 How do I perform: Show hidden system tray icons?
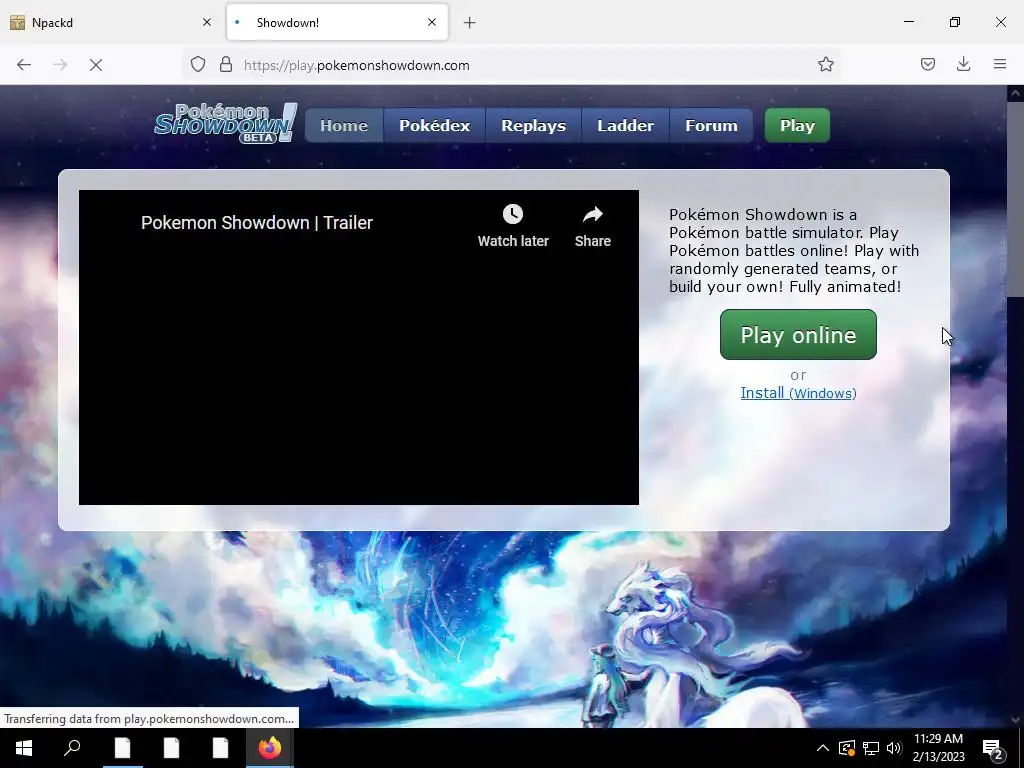coord(823,748)
